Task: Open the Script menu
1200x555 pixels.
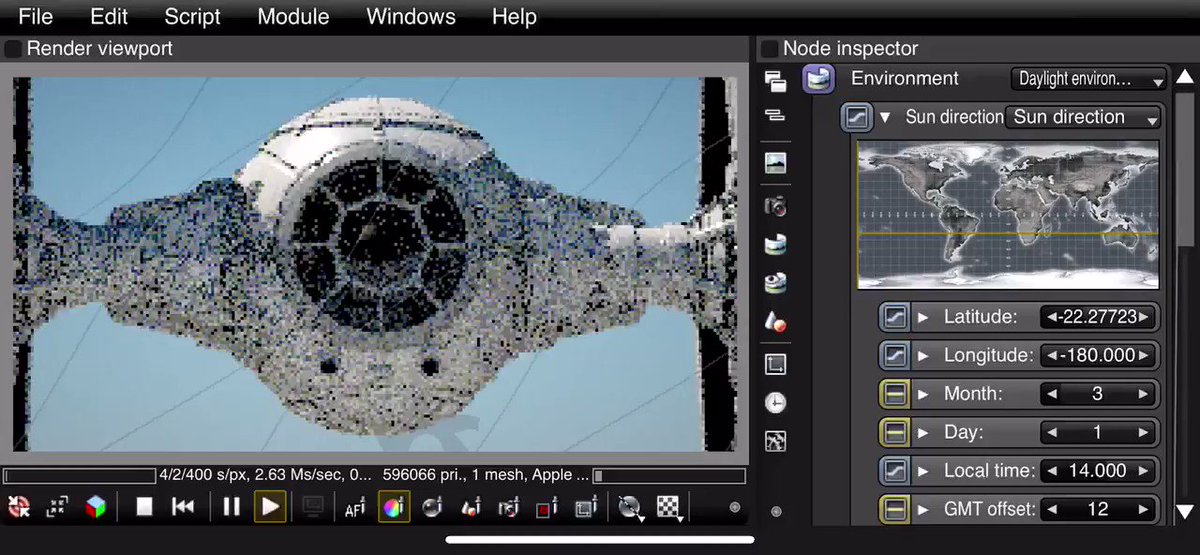Action: [x=194, y=17]
